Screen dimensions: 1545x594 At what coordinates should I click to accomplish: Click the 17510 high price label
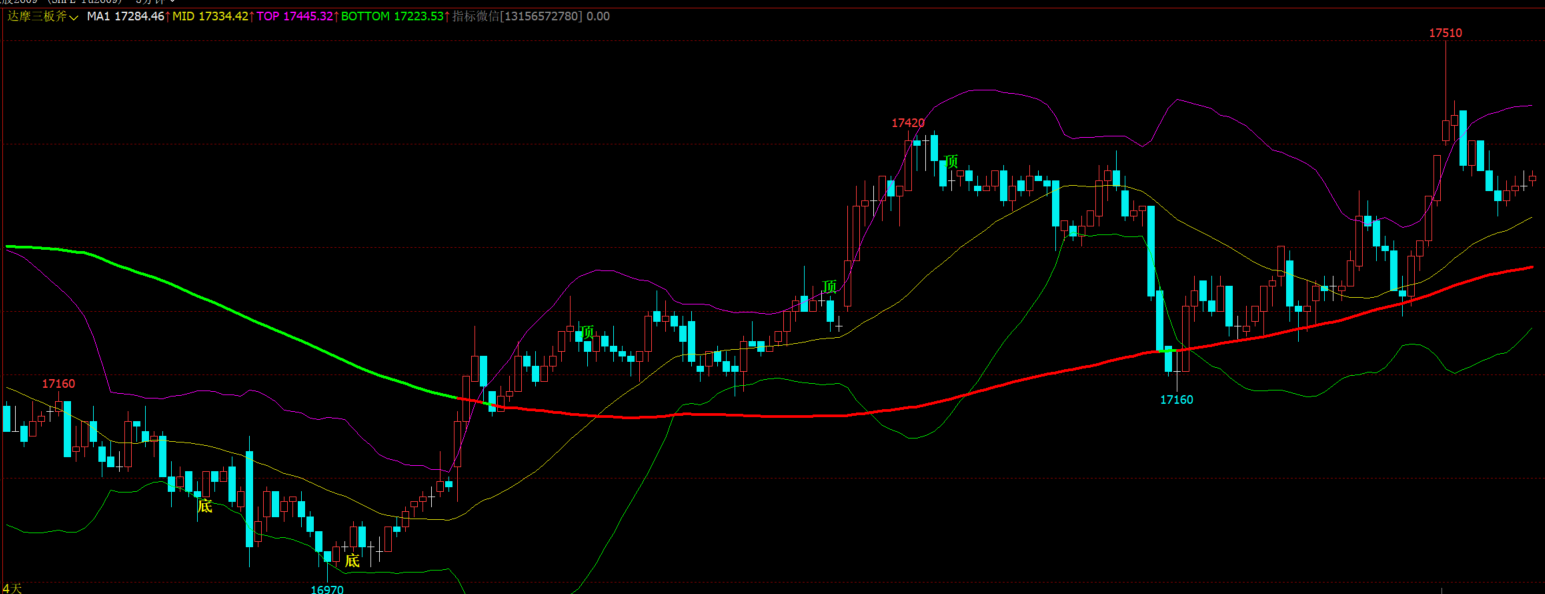tap(1445, 33)
